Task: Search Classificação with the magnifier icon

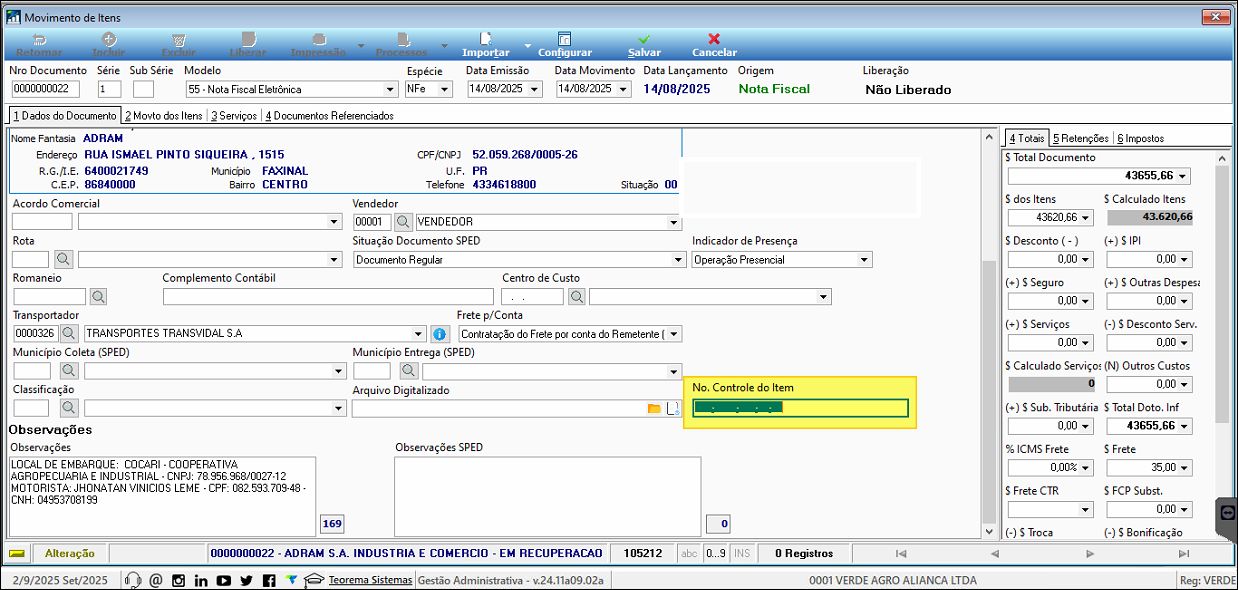Action: [x=69, y=408]
